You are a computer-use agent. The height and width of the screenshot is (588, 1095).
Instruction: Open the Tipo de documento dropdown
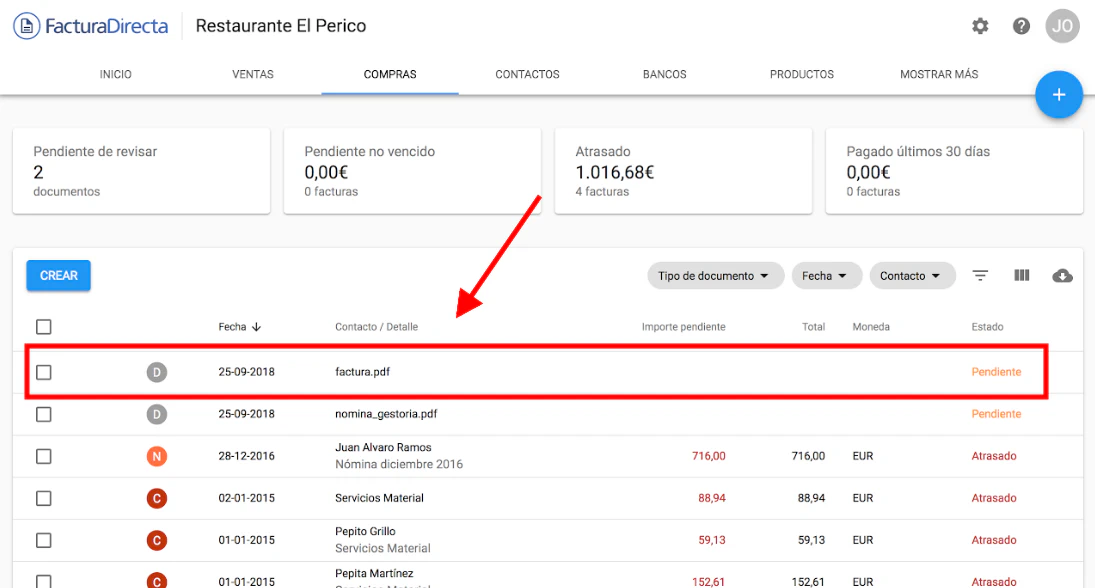[715, 275]
